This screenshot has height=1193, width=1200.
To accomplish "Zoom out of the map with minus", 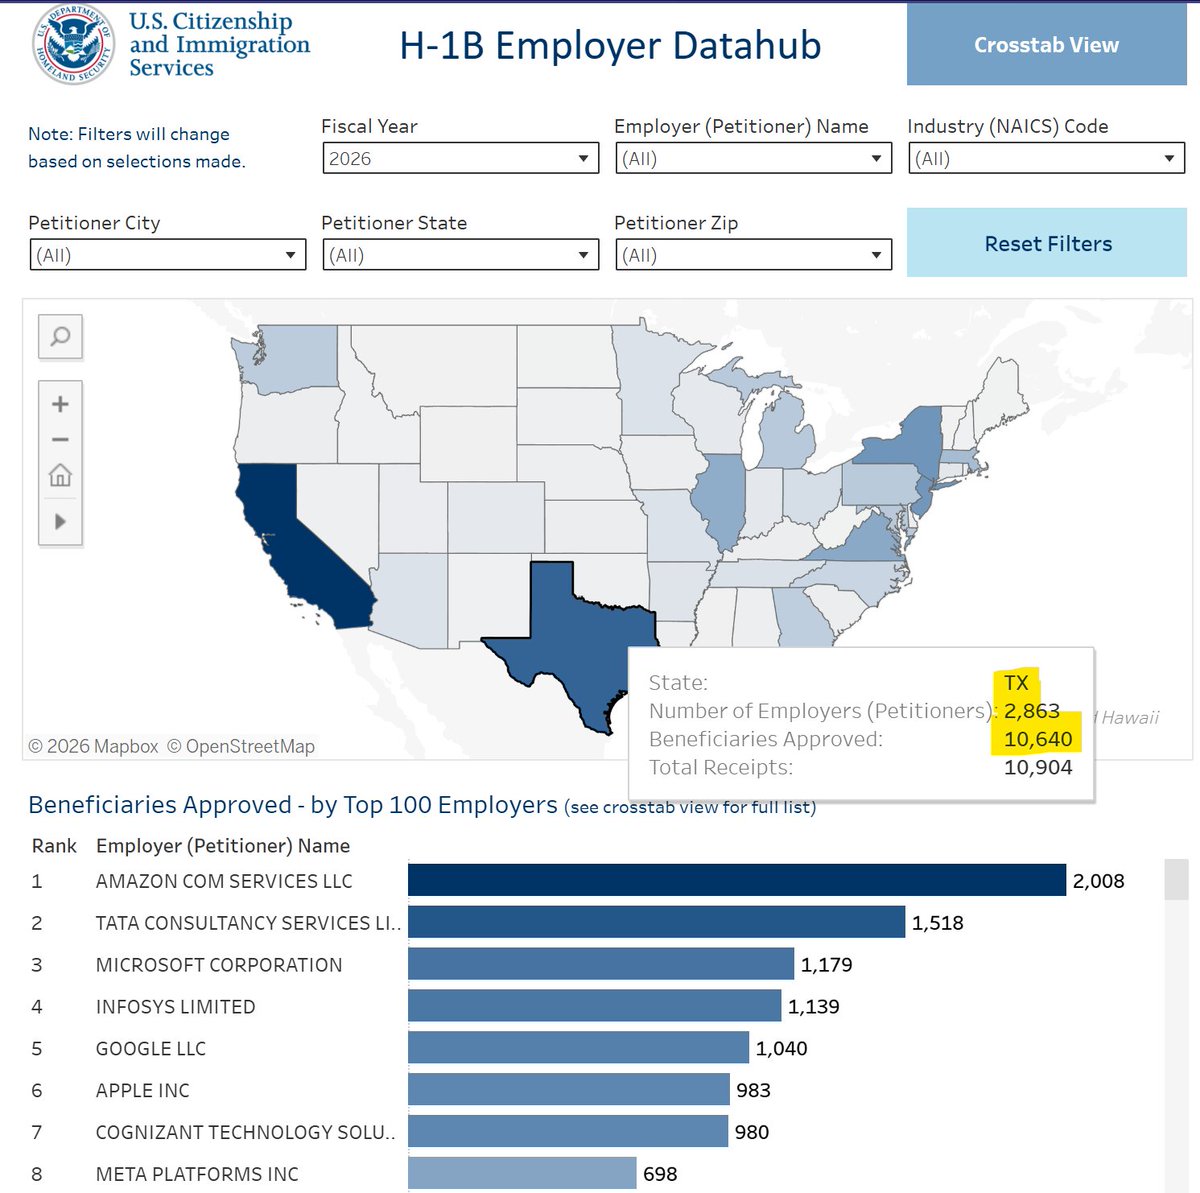I will point(60,440).
